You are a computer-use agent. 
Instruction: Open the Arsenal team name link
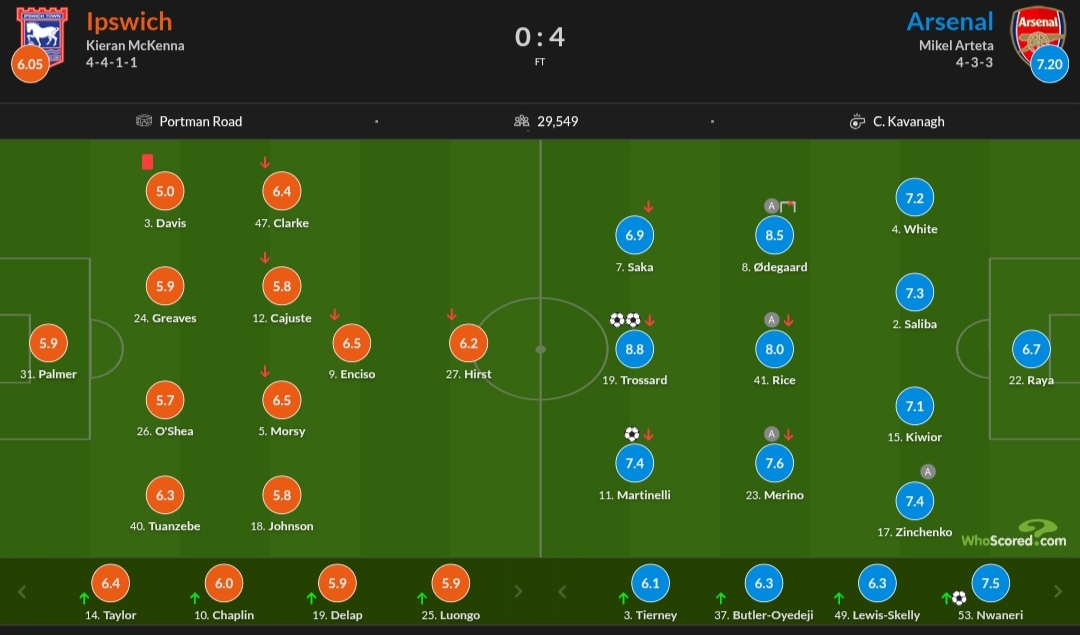pos(950,21)
